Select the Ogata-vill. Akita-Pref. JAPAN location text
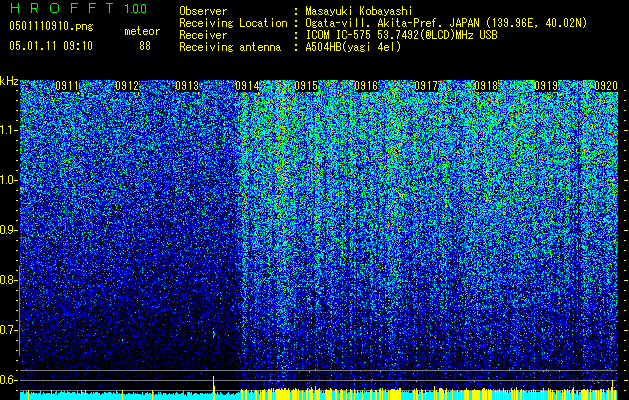The image size is (629, 400). coord(446,23)
